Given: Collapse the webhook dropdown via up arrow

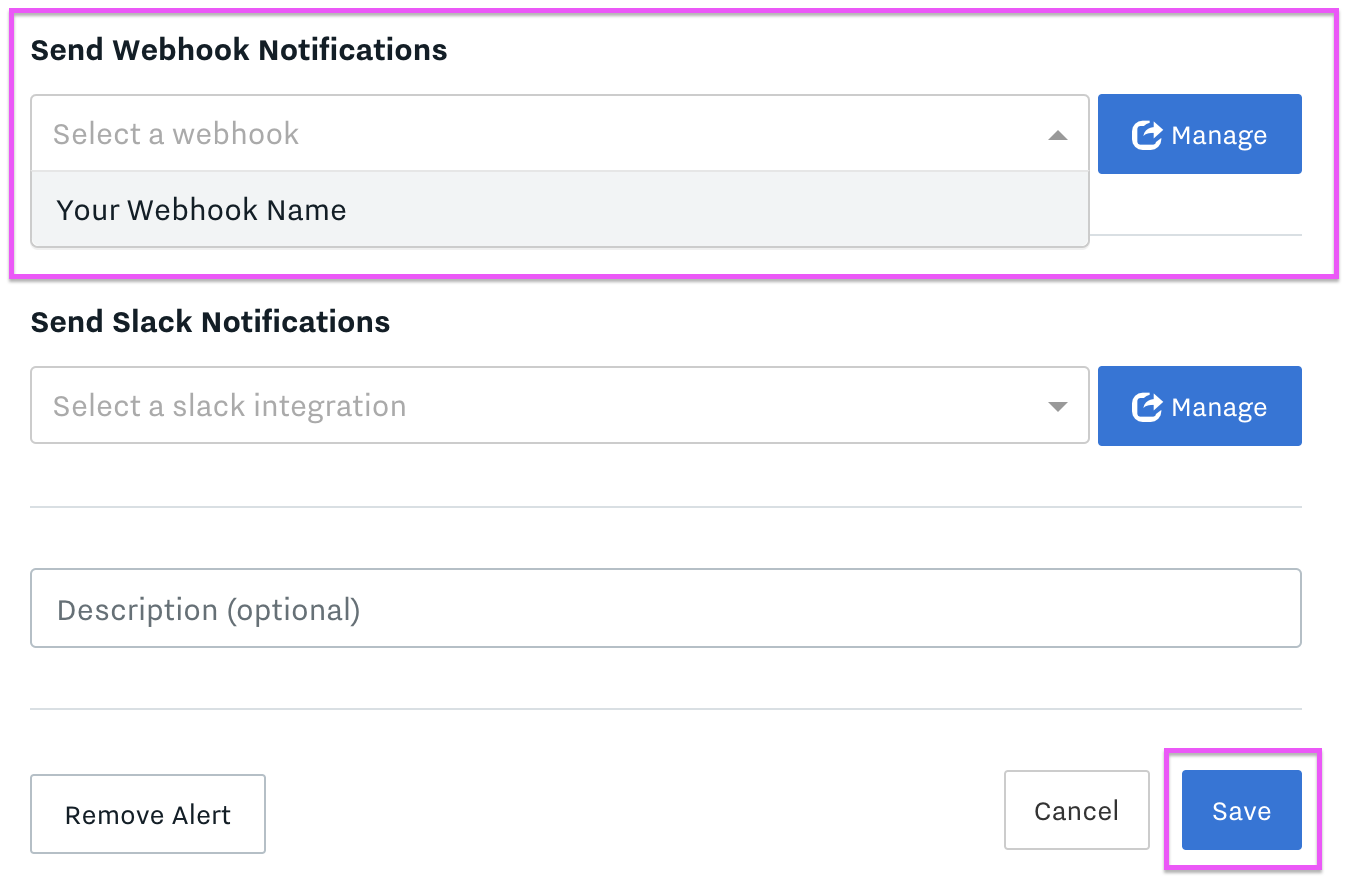Looking at the screenshot, I should [x=1057, y=135].
